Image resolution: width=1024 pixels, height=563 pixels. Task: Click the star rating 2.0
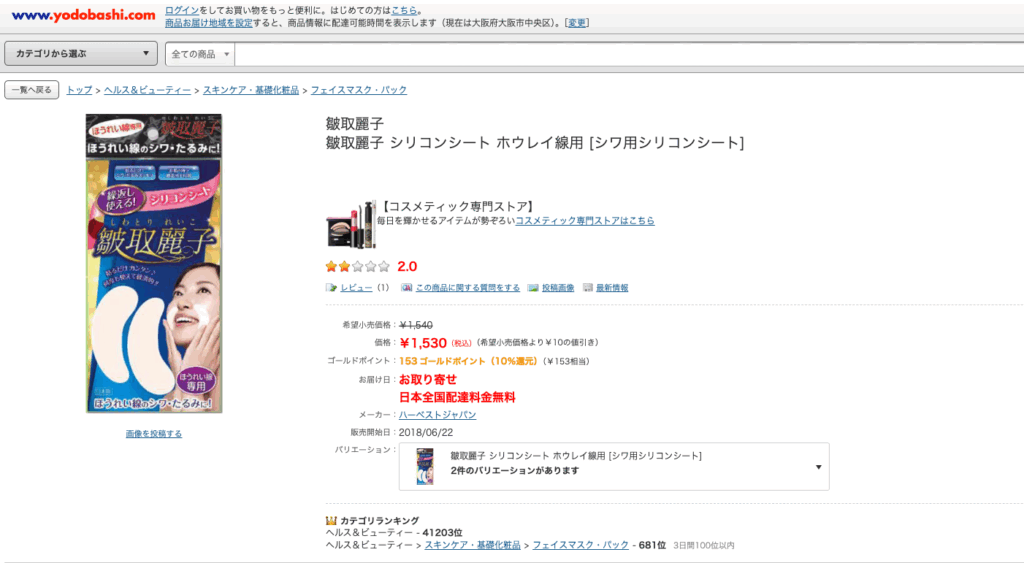point(371,266)
